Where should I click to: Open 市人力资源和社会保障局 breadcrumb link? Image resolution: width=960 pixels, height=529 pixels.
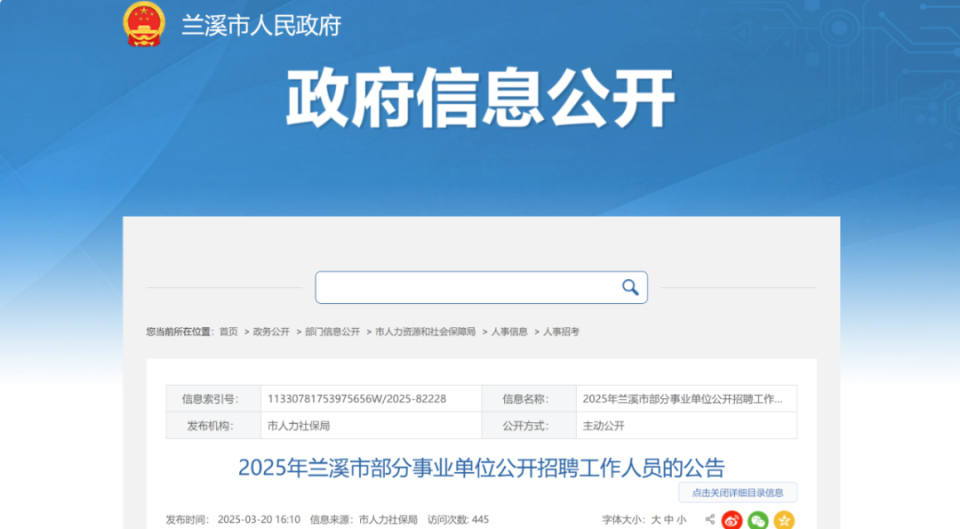426,332
